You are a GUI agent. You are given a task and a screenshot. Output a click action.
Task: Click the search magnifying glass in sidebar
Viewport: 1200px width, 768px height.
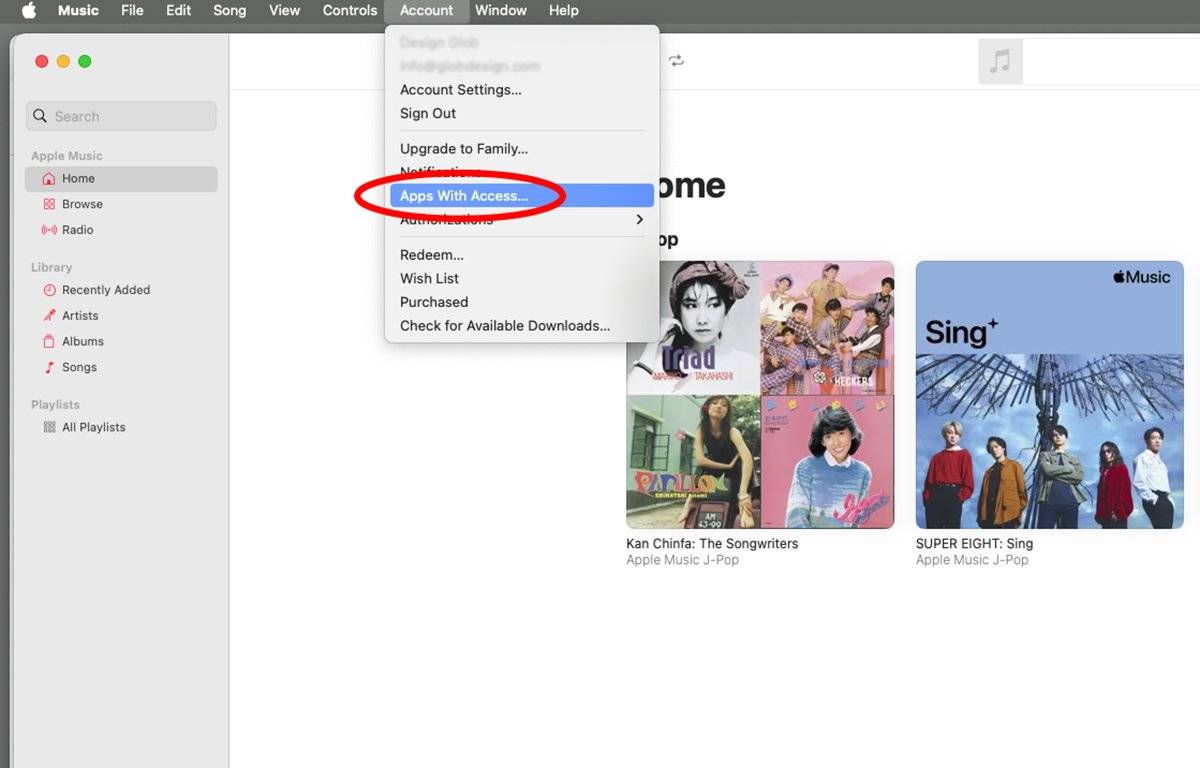coord(40,116)
